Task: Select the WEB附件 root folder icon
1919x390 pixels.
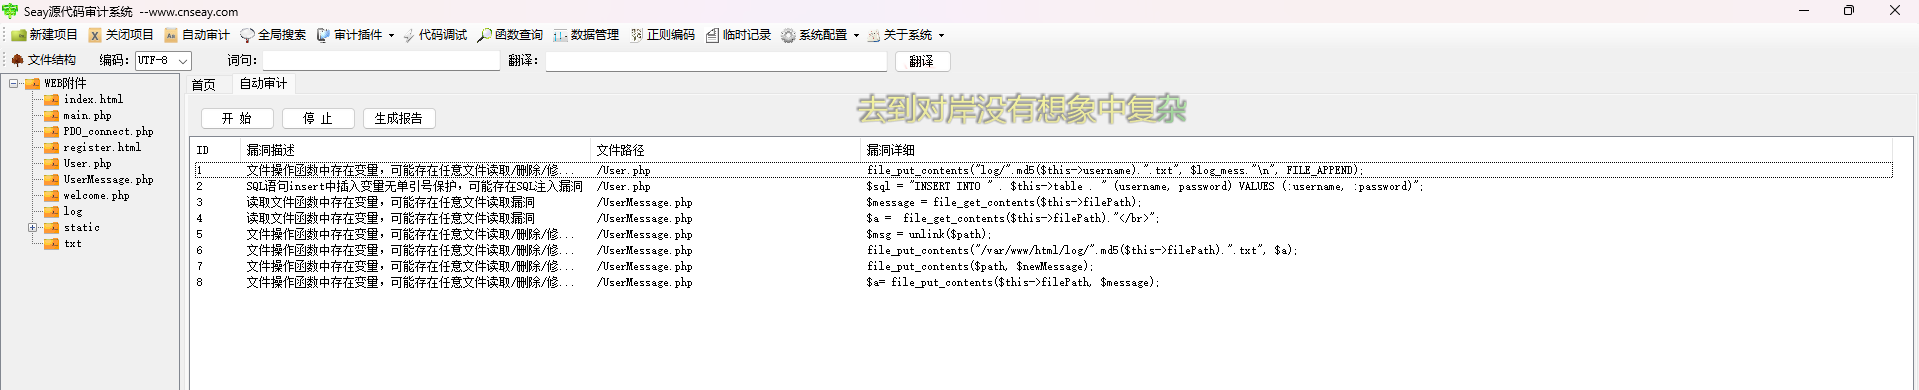Action: [32, 84]
